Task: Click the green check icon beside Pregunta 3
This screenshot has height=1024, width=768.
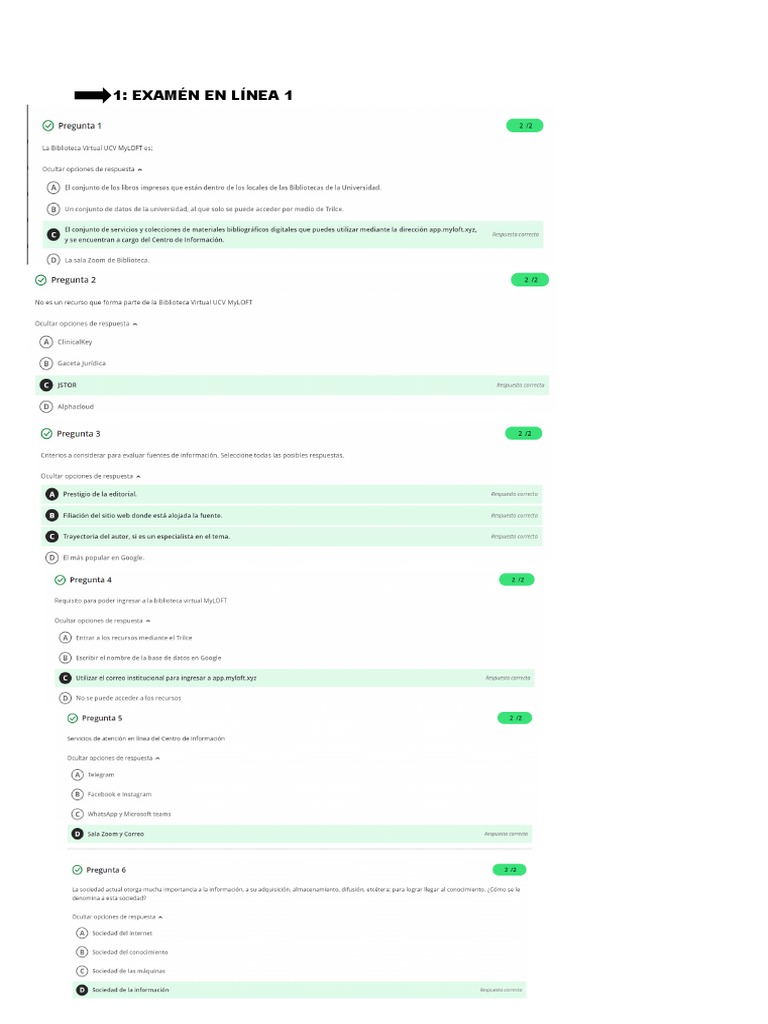Action: tap(46, 434)
